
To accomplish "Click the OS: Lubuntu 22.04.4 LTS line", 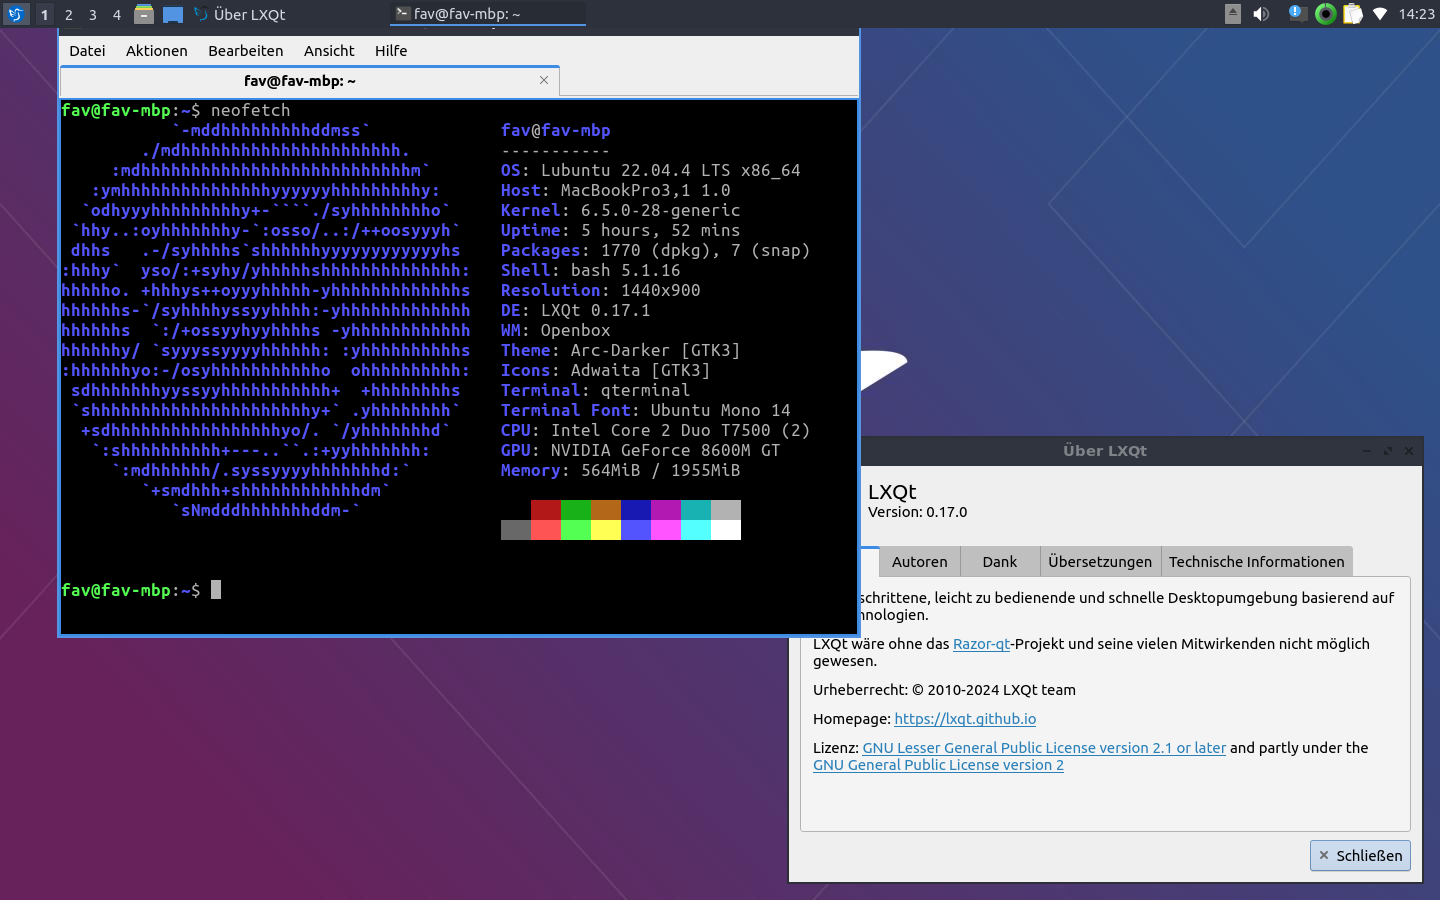I will tap(651, 170).
